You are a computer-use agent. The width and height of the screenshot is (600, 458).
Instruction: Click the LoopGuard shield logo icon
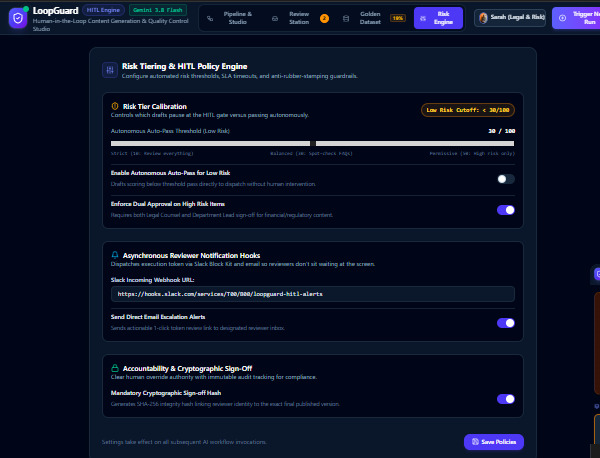tap(18, 18)
